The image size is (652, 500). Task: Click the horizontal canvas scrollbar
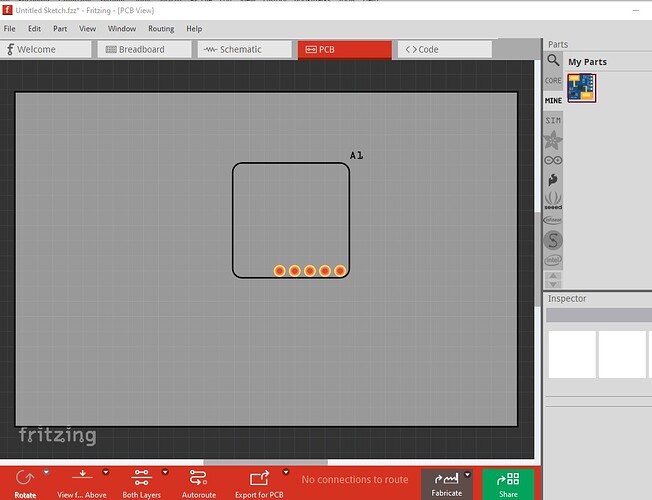(264, 463)
